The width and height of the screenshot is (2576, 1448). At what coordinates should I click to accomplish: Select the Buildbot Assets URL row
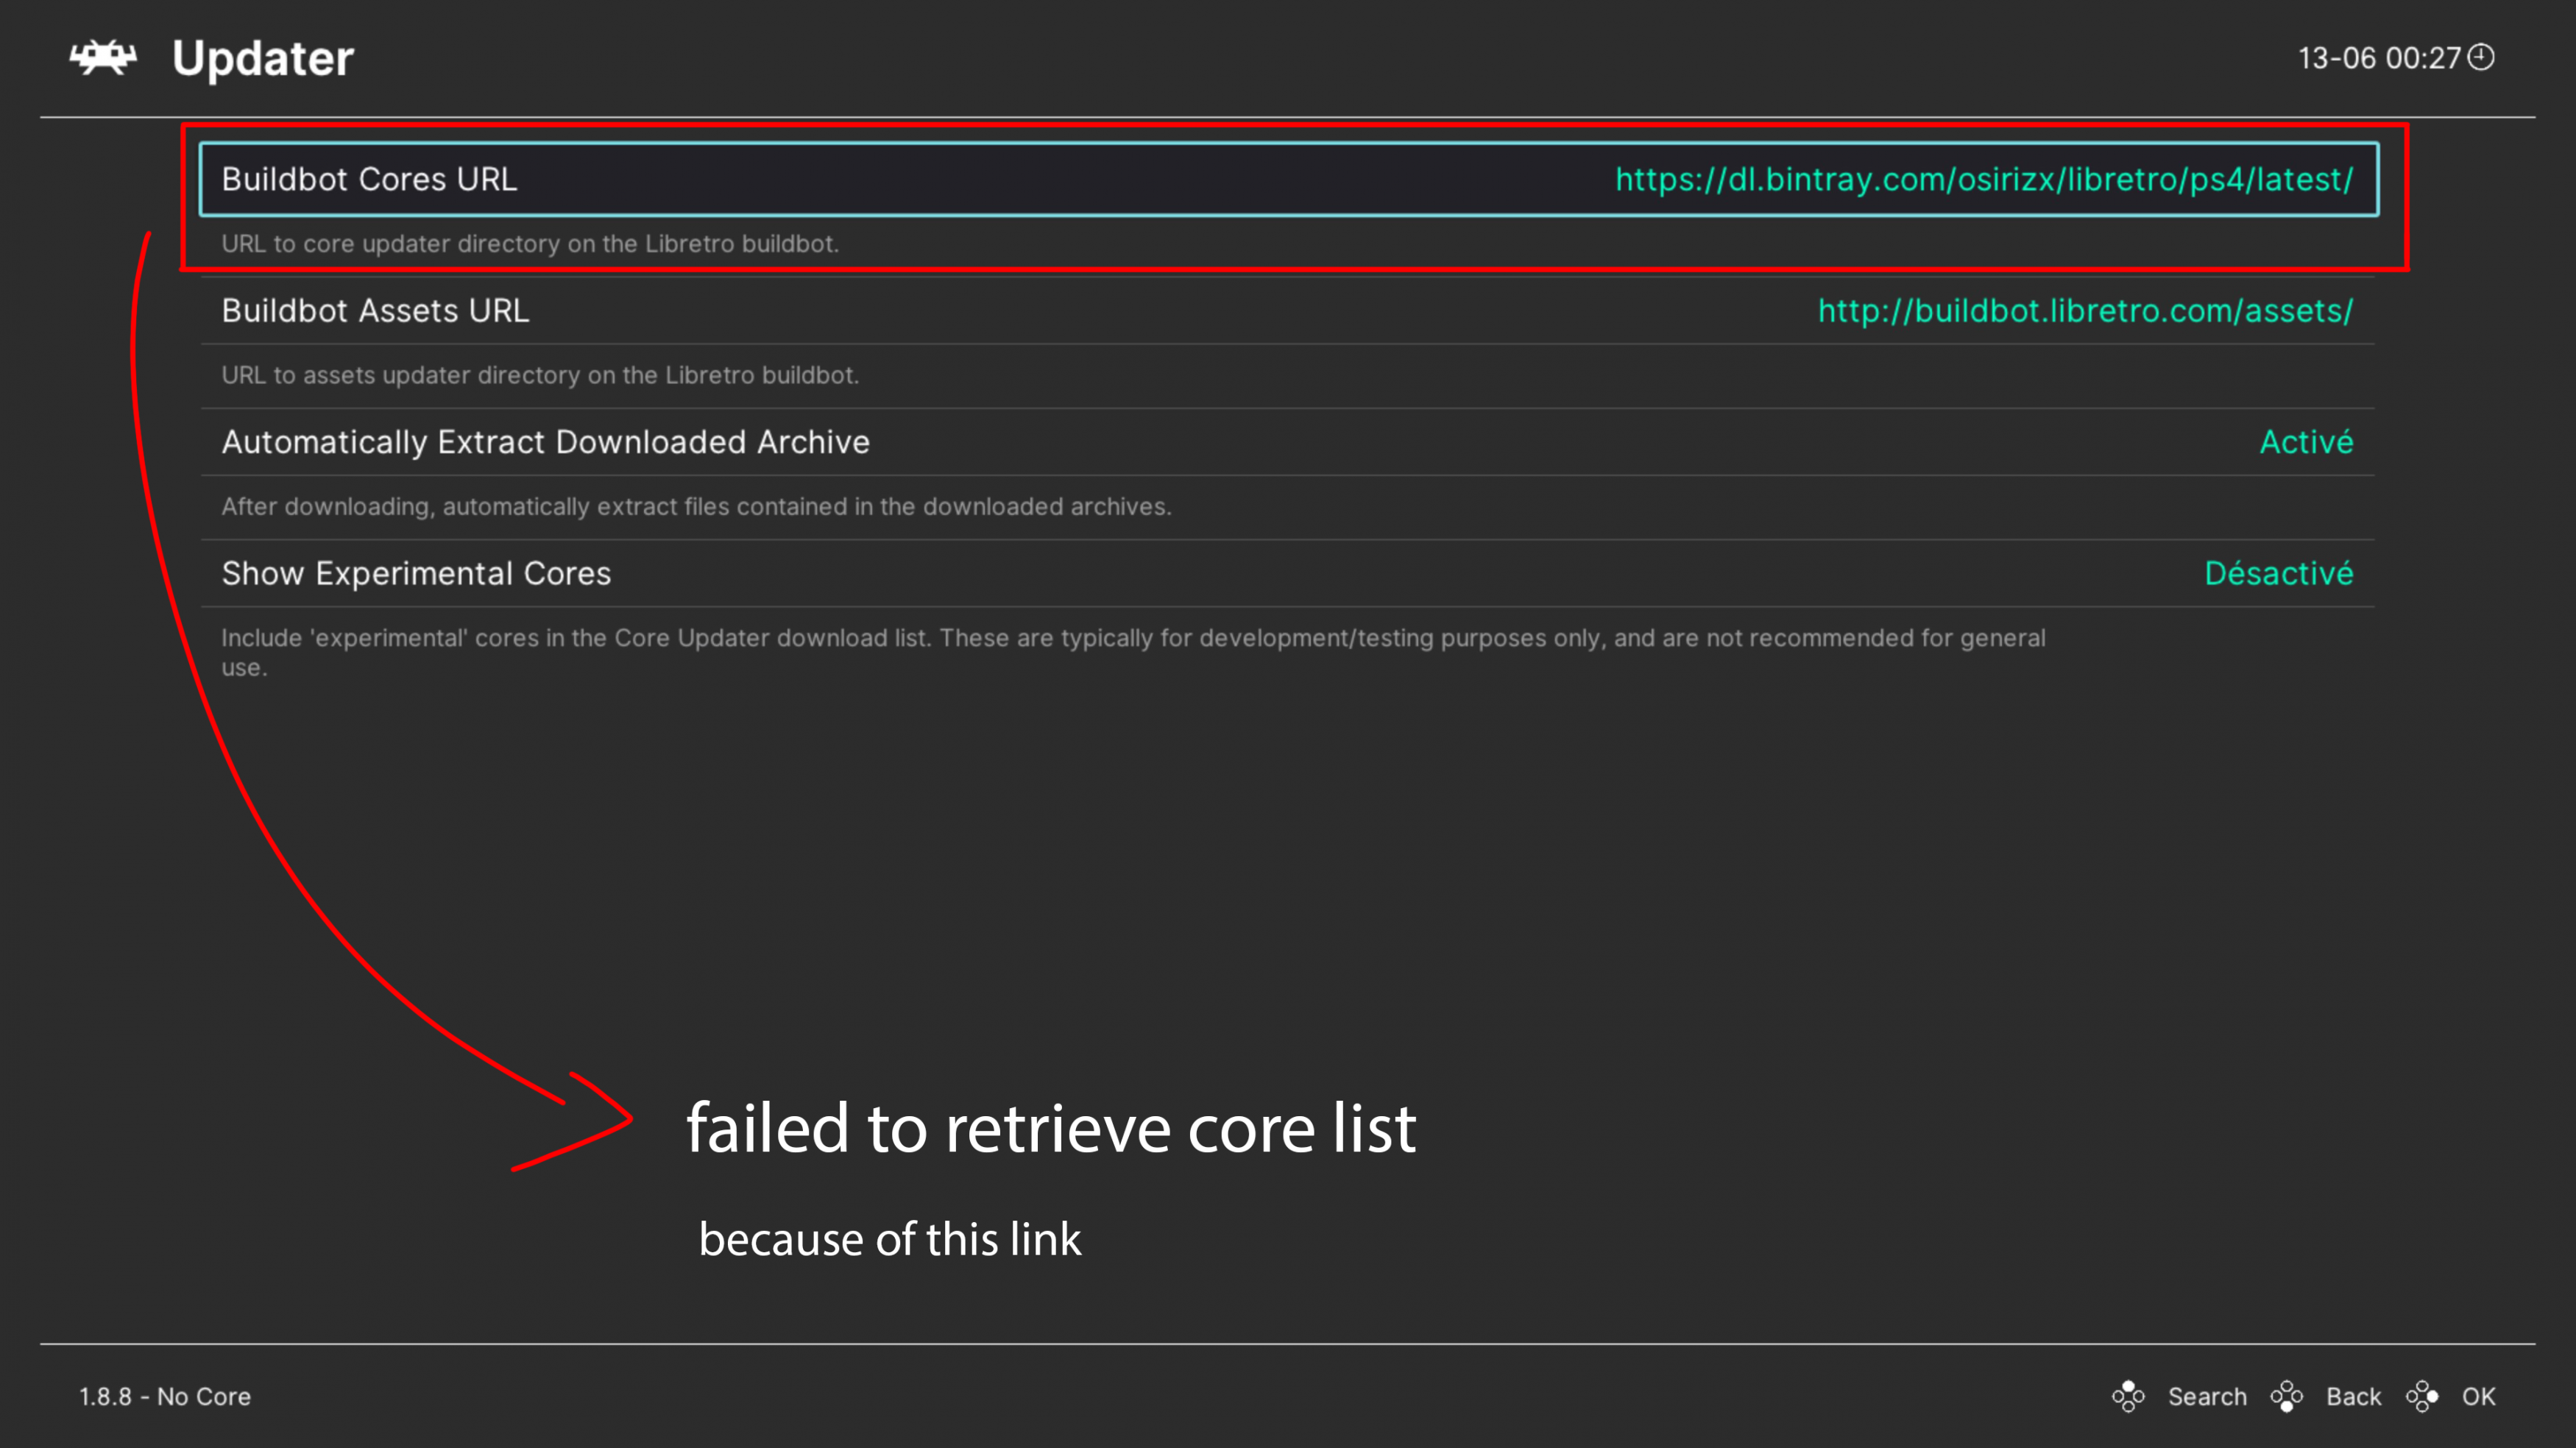point(1288,311)
